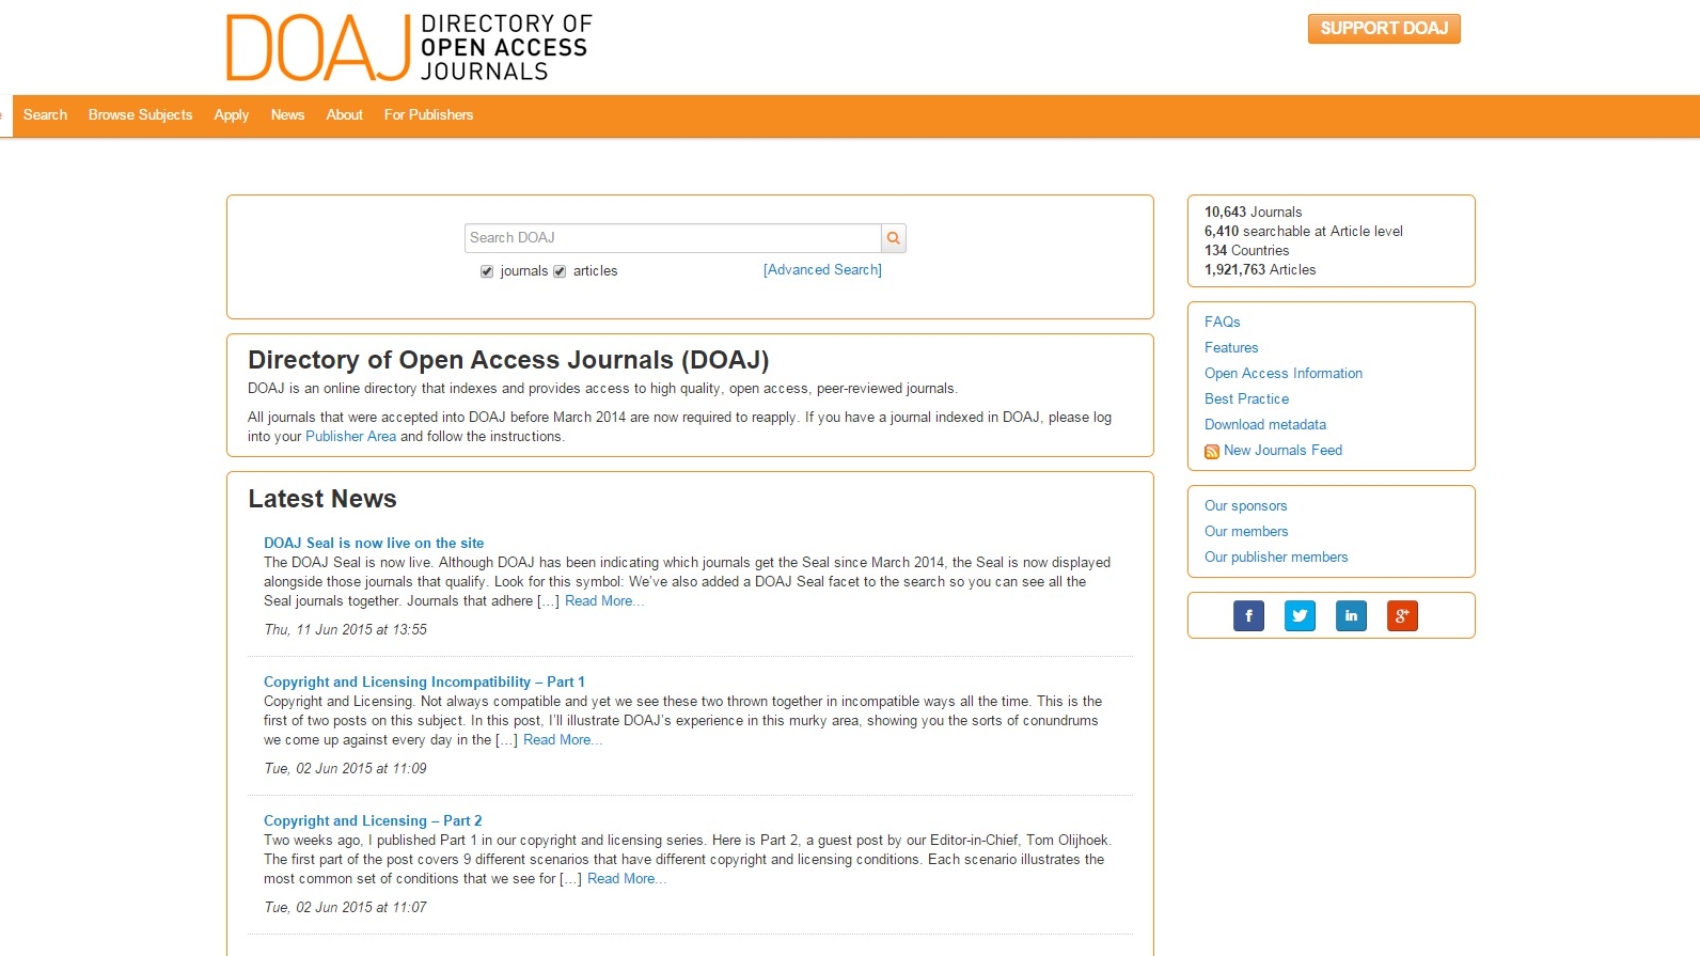Viewport: 1700px width, 956px height.
Task: Open the Our sponsors link
Action: (1245, 506)
